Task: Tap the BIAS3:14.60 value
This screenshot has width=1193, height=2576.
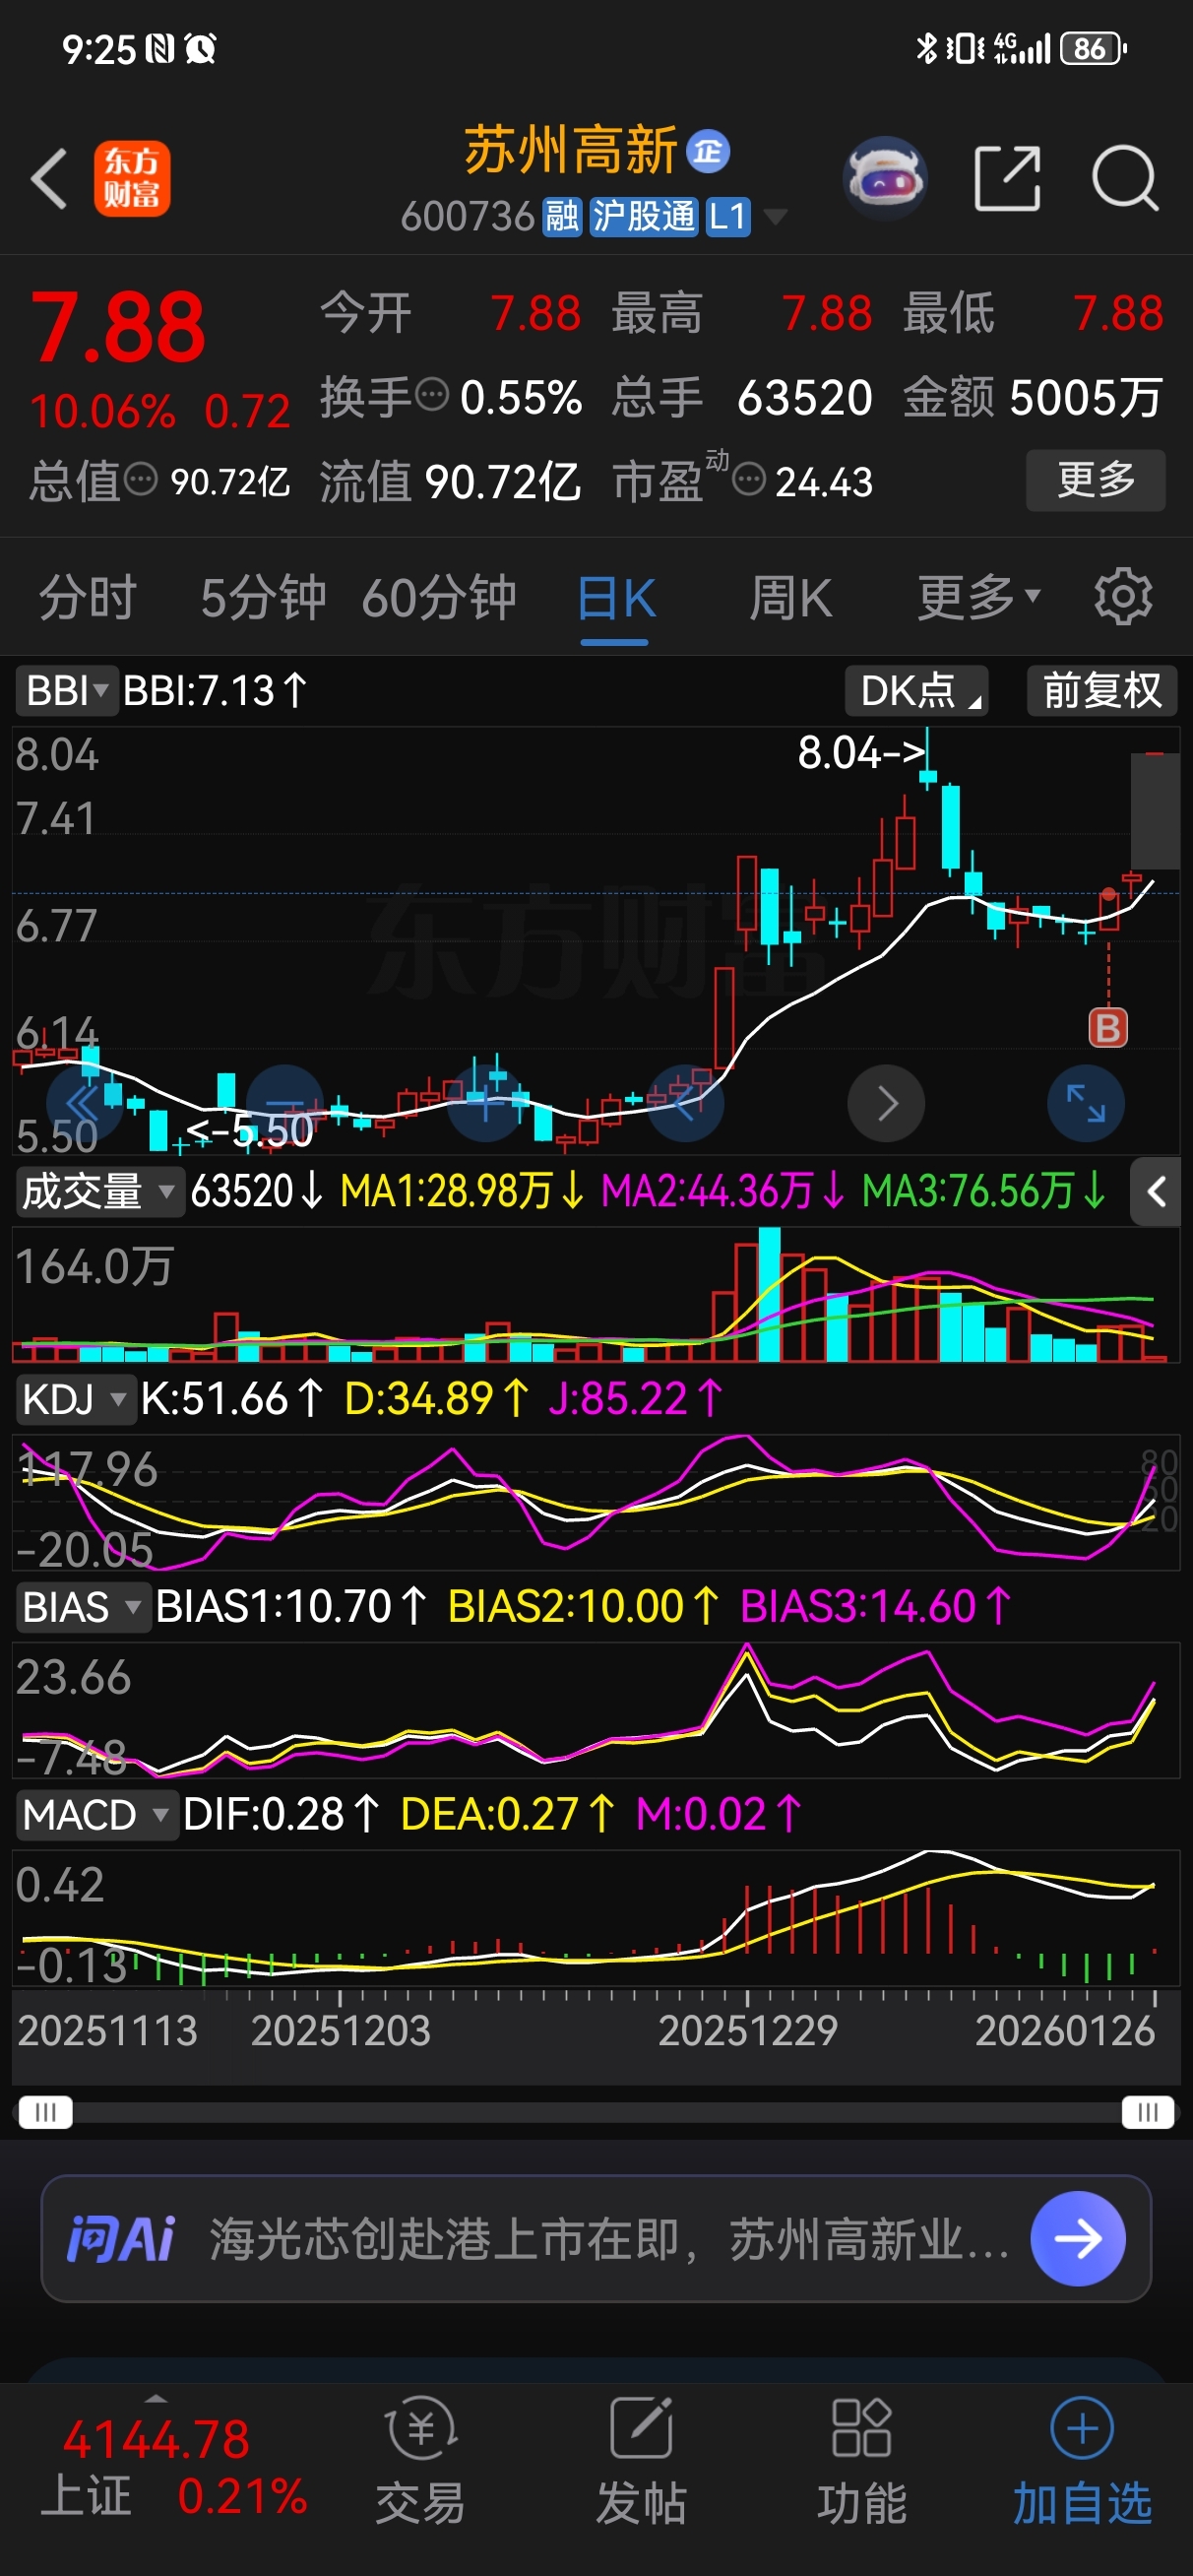Action: pyautogui.click(x=876, y=1607)
